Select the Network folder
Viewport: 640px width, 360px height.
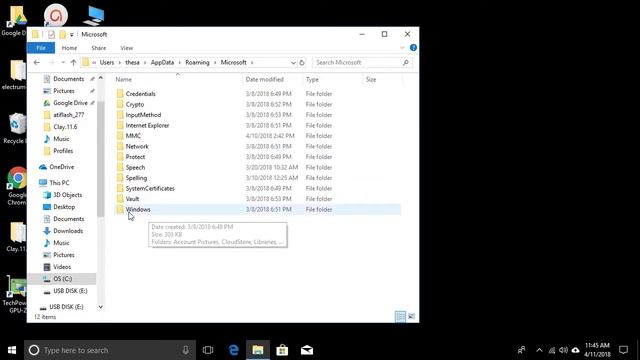point(137,147)
